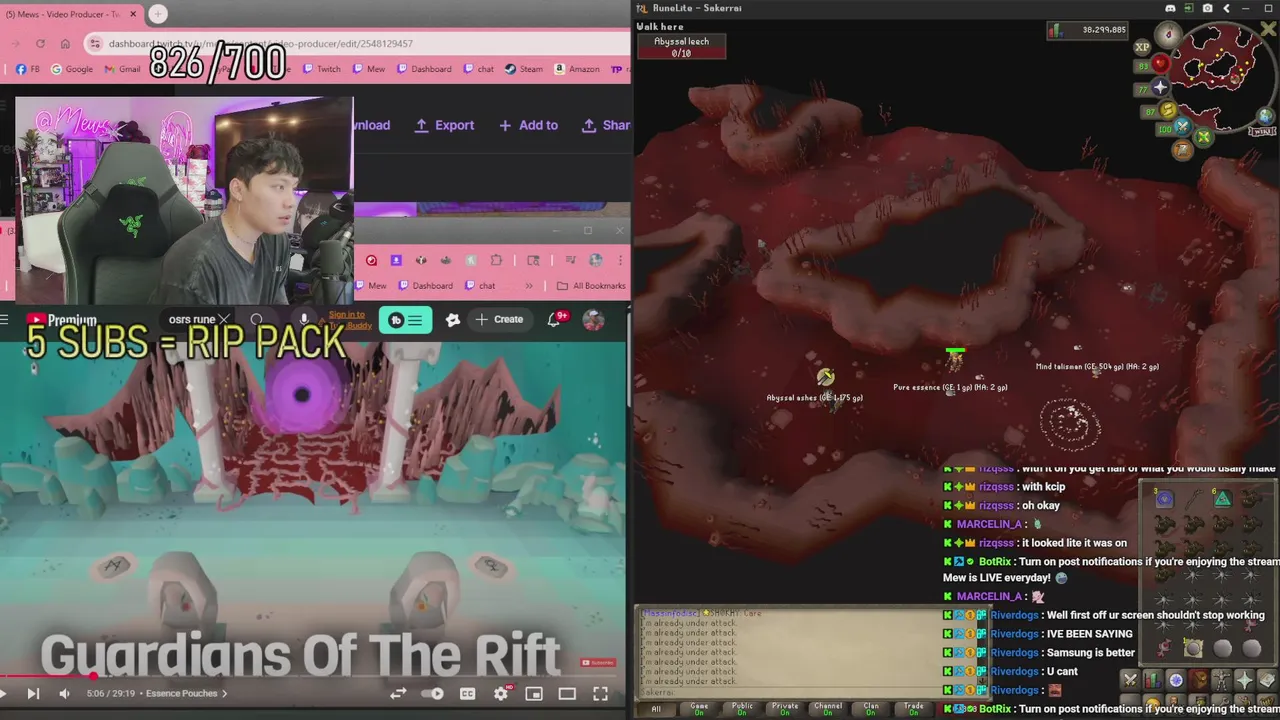Click the Mind talisman ground item label
This screenshot has height=720, width=1280.
click(x=1097, y=366)
